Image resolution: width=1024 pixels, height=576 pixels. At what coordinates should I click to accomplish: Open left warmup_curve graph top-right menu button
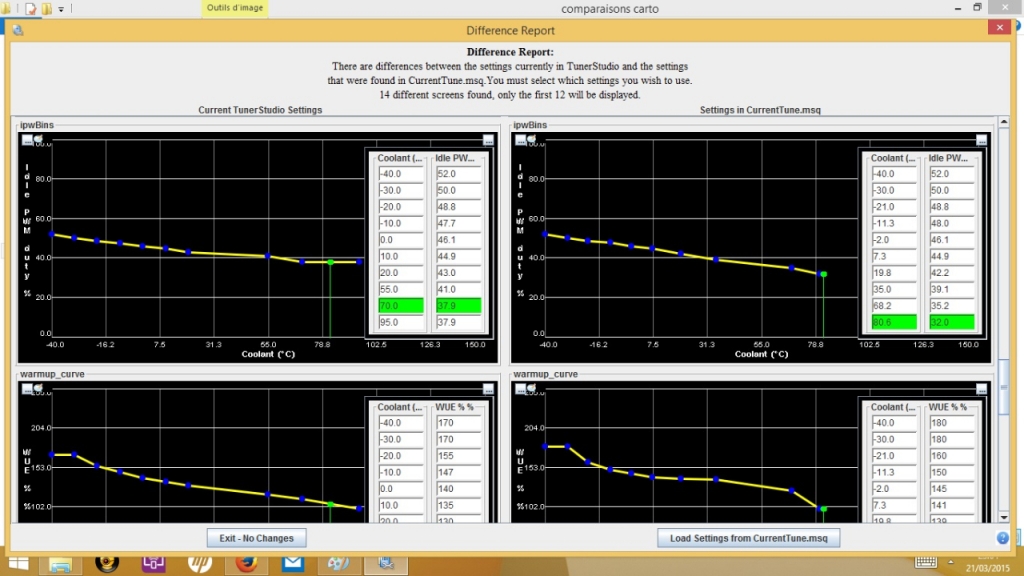tap(488, 389)
